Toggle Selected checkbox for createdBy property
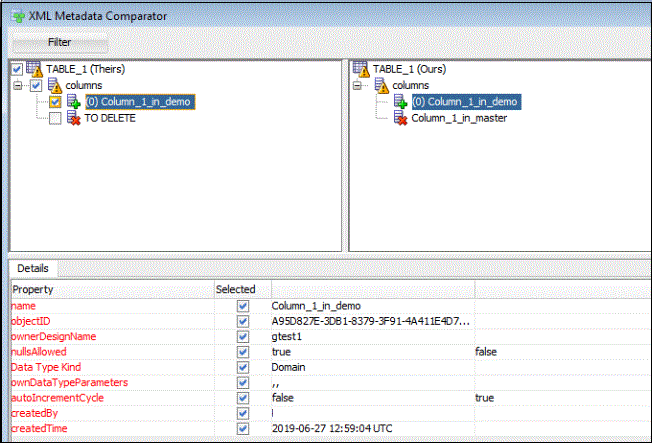Viewport: 652px width, 443px height. click(x=243, y=413)
